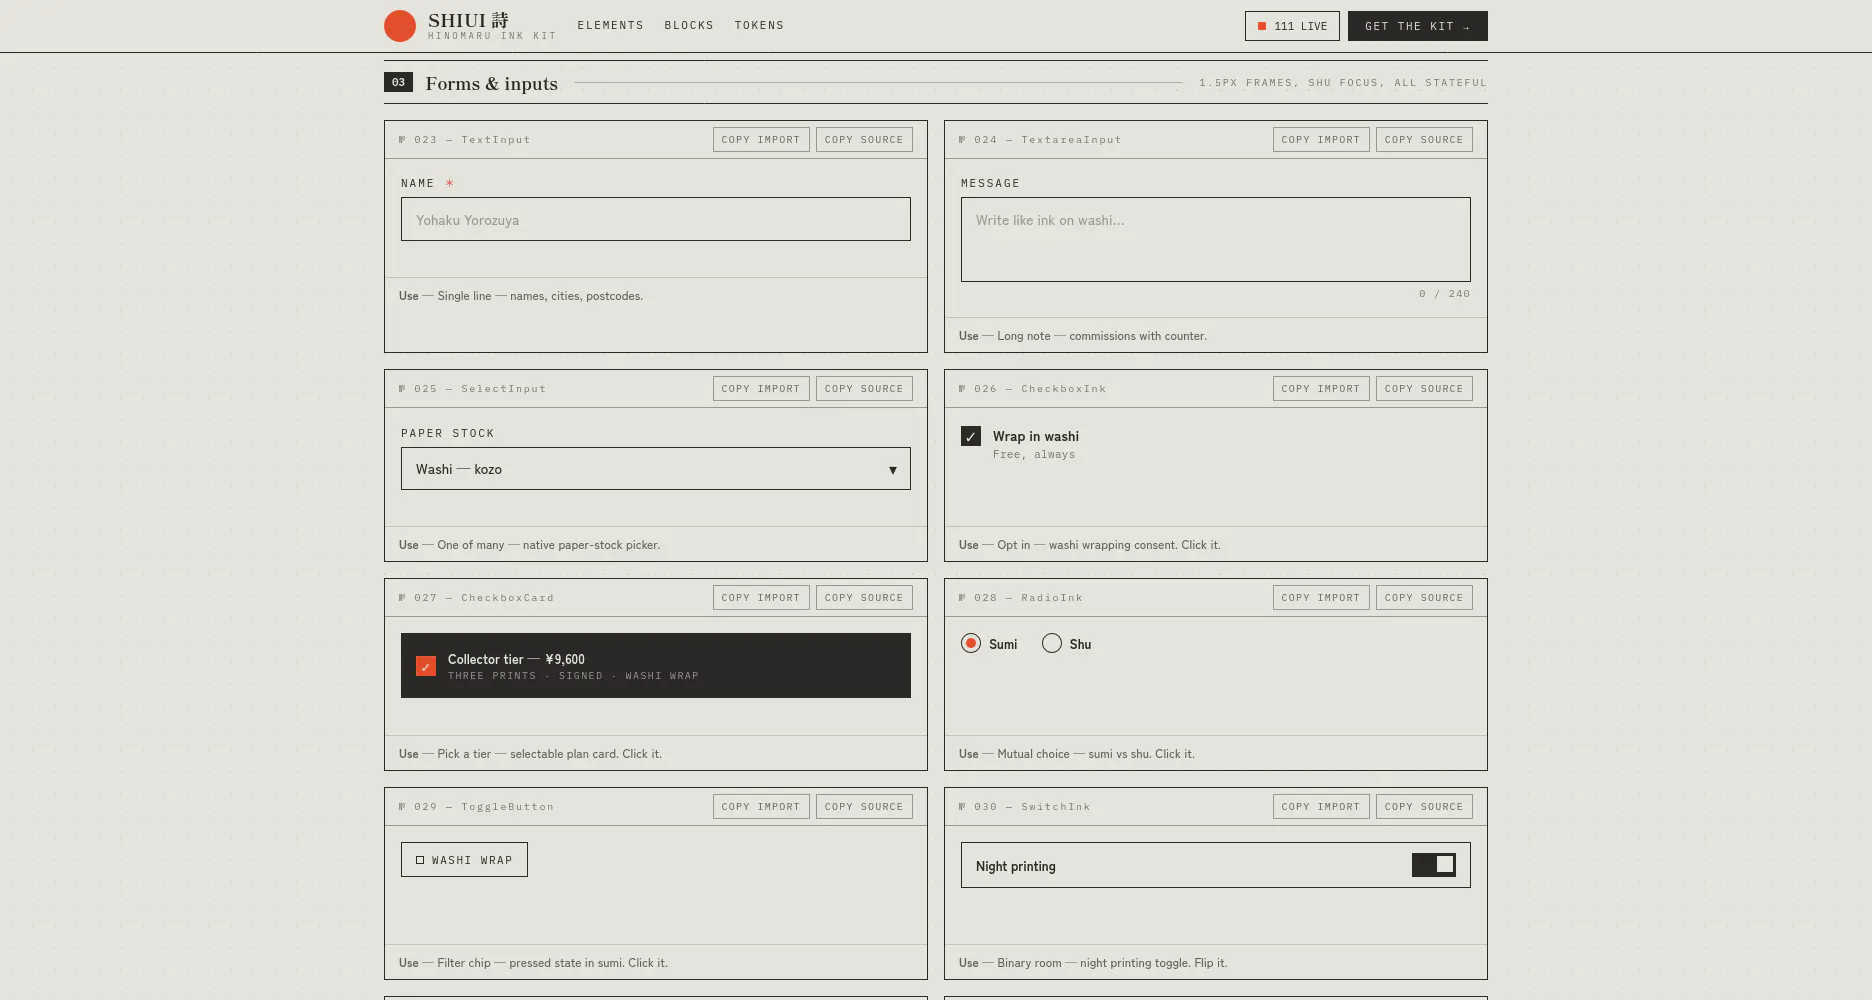Screen dimensions: 1872x1000
Task: Uncheck the Collector tier card checkbox
Action: pyautogui.click(x=426, y=666)
